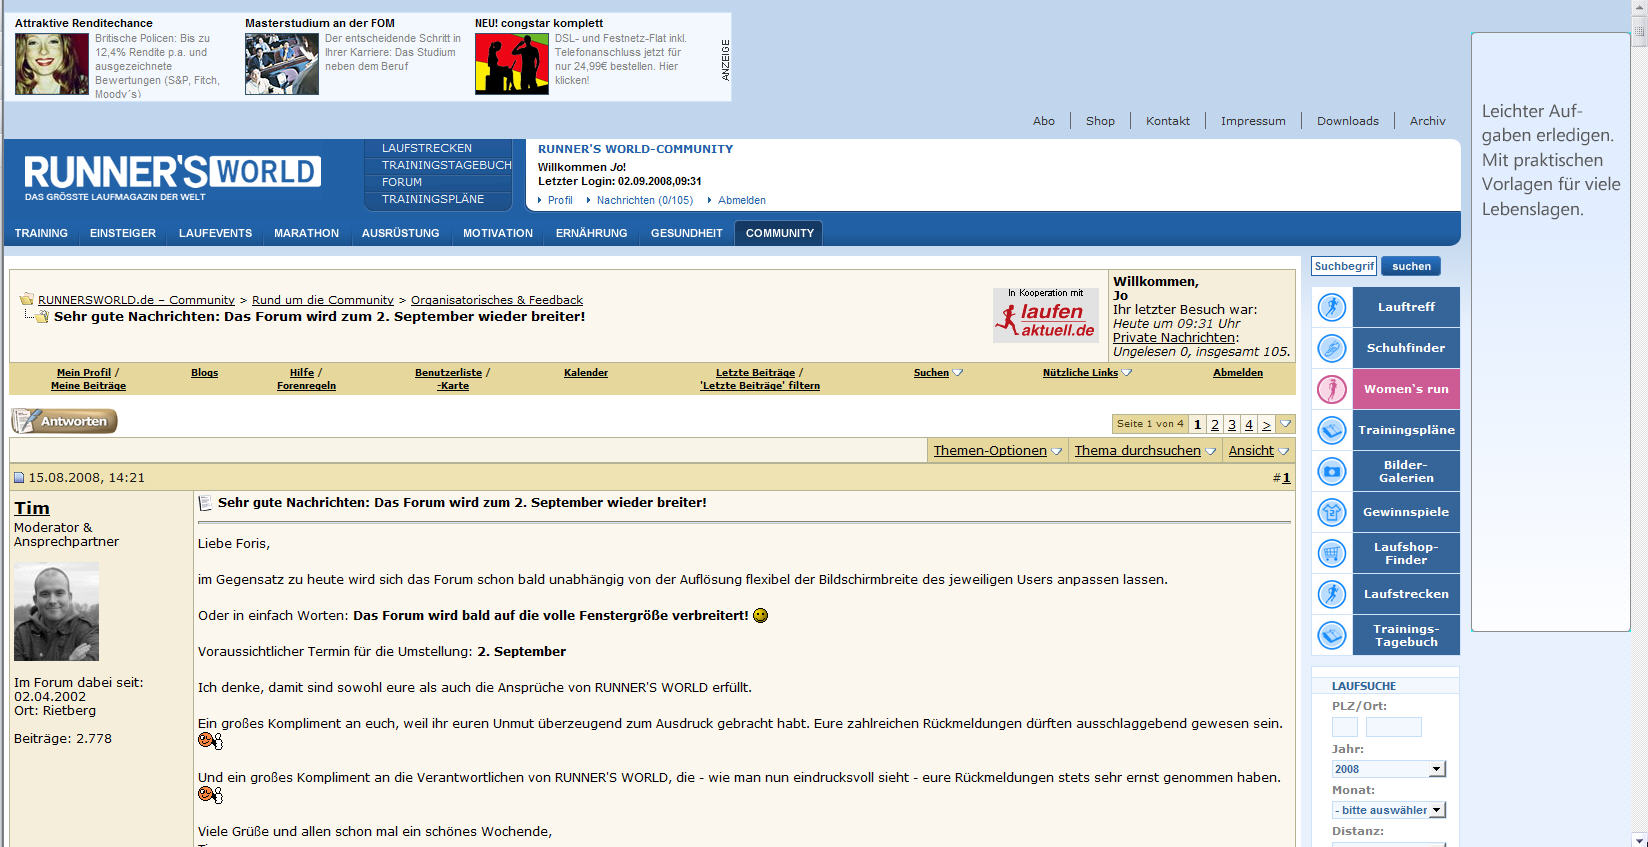Viewport: 1648px width, 847px height.
Task: Click the Laufshop-Finder basket icon
Action: (x=1331, y=553)
